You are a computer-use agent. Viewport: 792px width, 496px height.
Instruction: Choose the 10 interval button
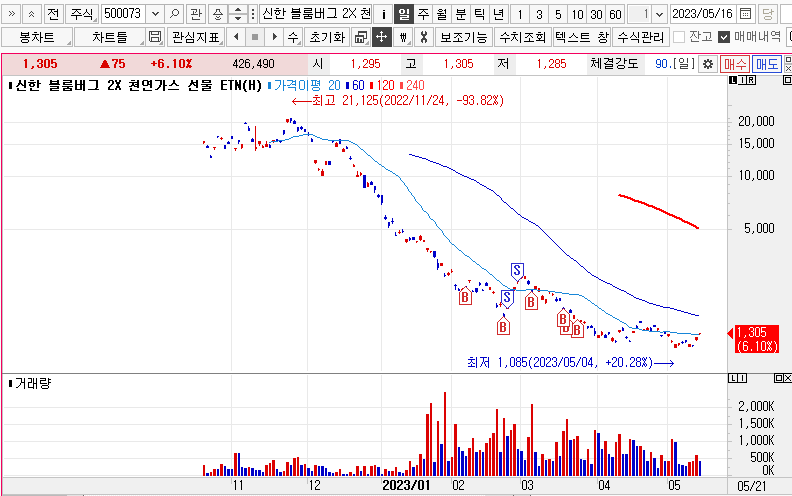click(577, 14)
